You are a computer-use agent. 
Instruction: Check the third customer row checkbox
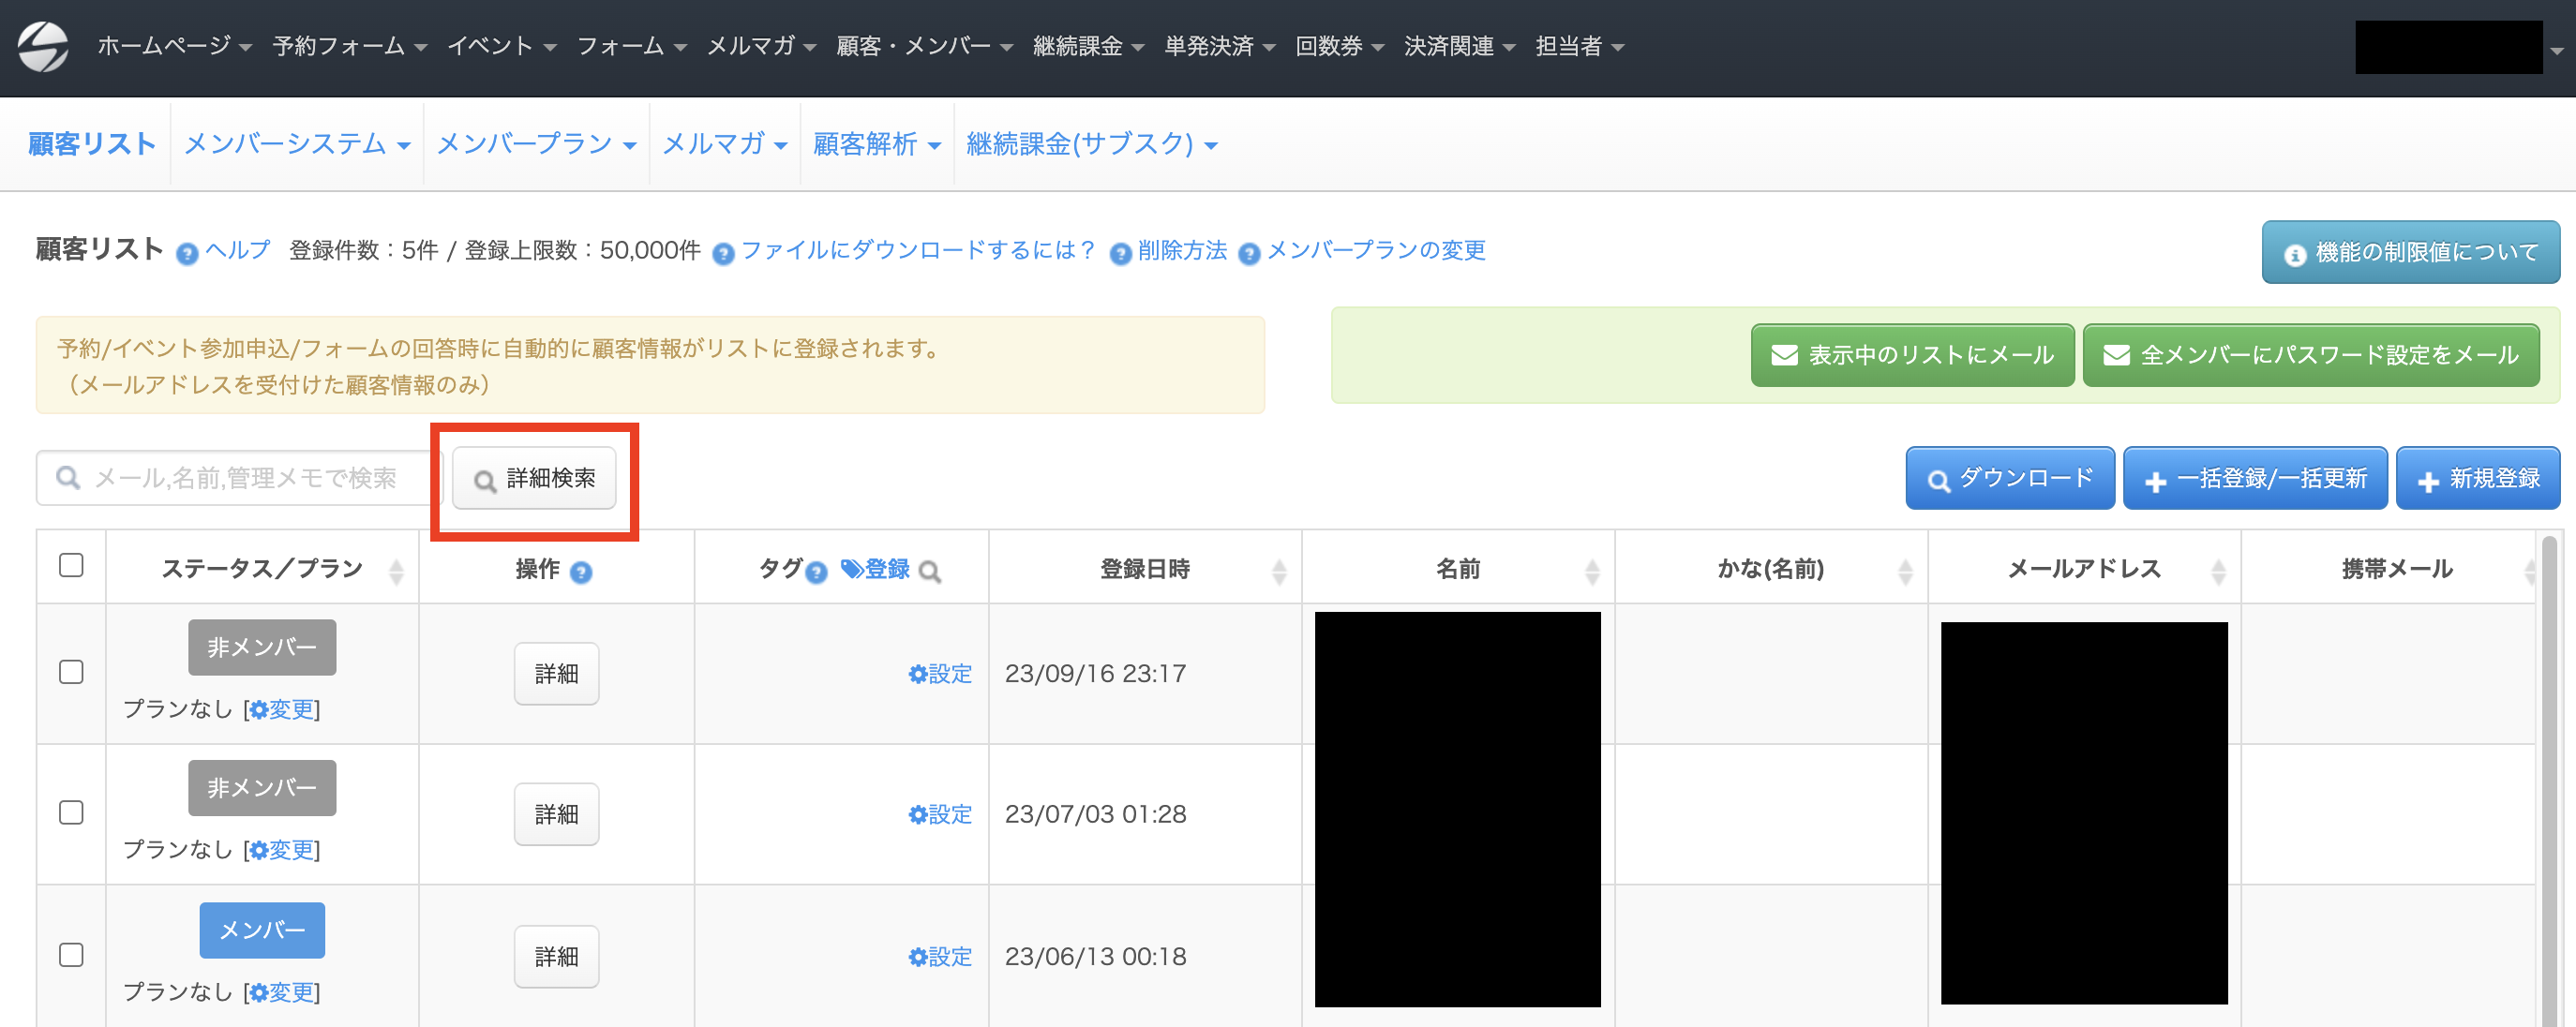(x=71, y=955)
